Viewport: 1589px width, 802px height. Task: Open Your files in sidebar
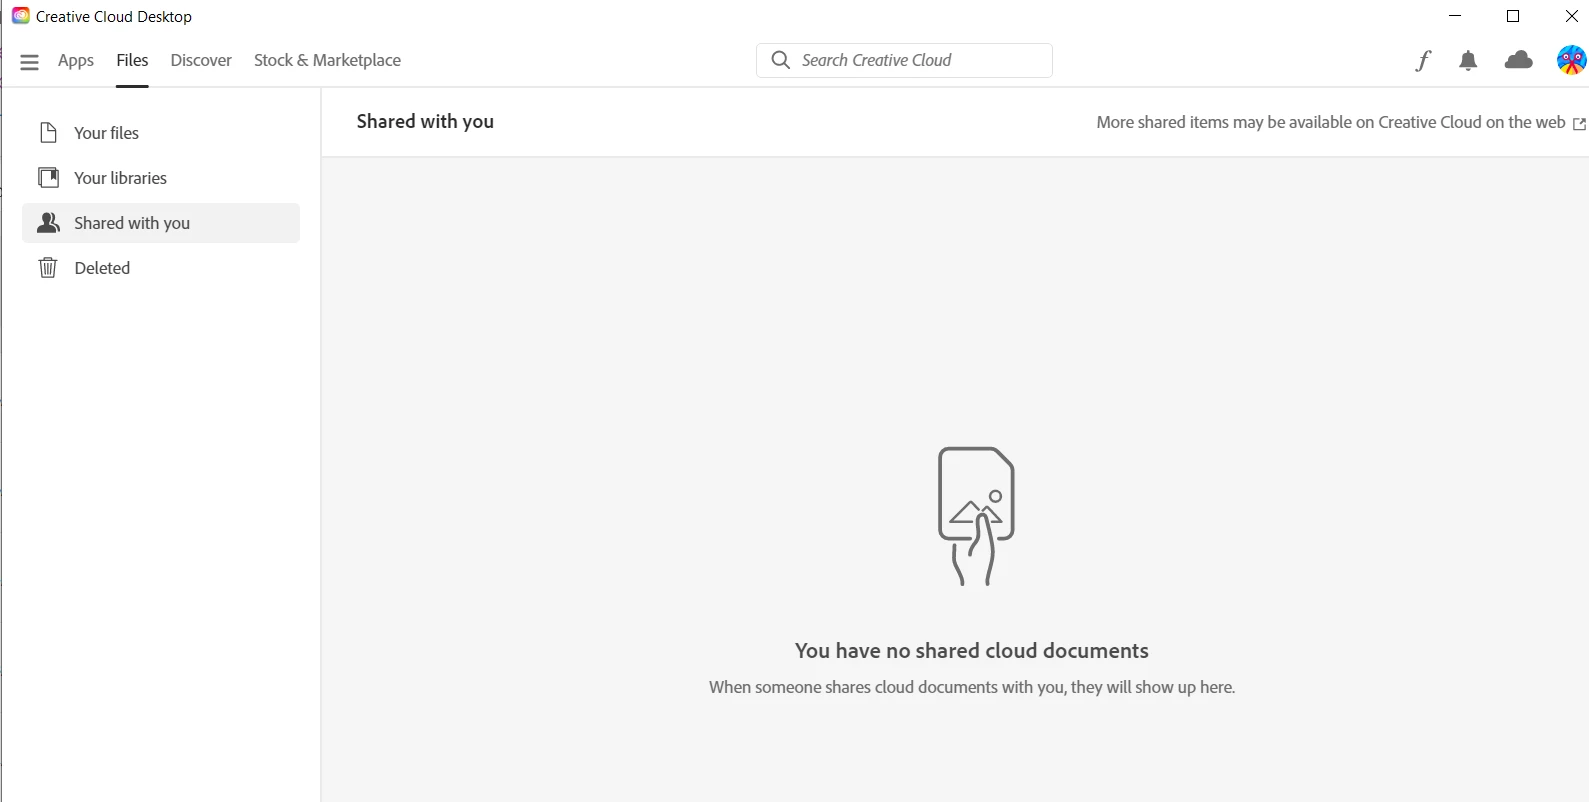[161, 133]
